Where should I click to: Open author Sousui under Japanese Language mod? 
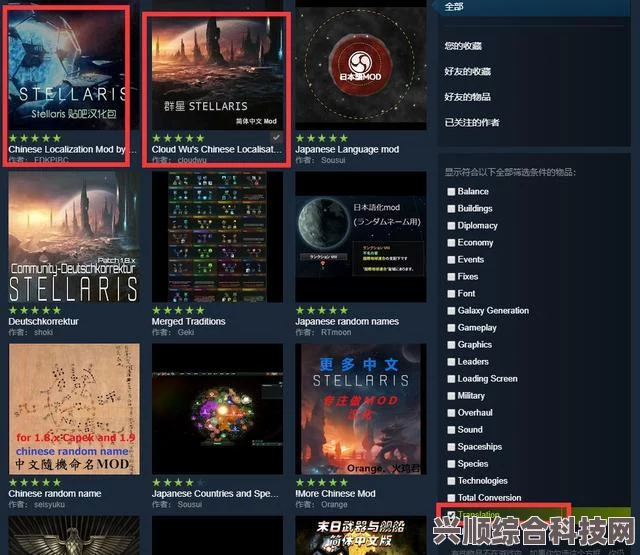(333, 160)
